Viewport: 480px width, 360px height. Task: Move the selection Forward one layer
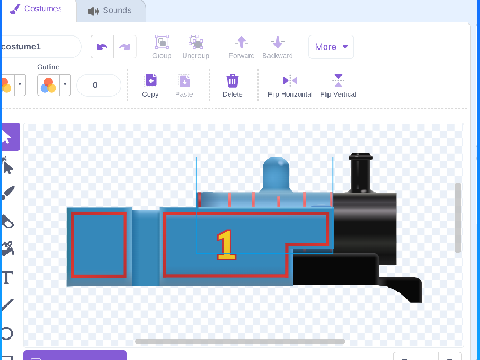[241, 47]
